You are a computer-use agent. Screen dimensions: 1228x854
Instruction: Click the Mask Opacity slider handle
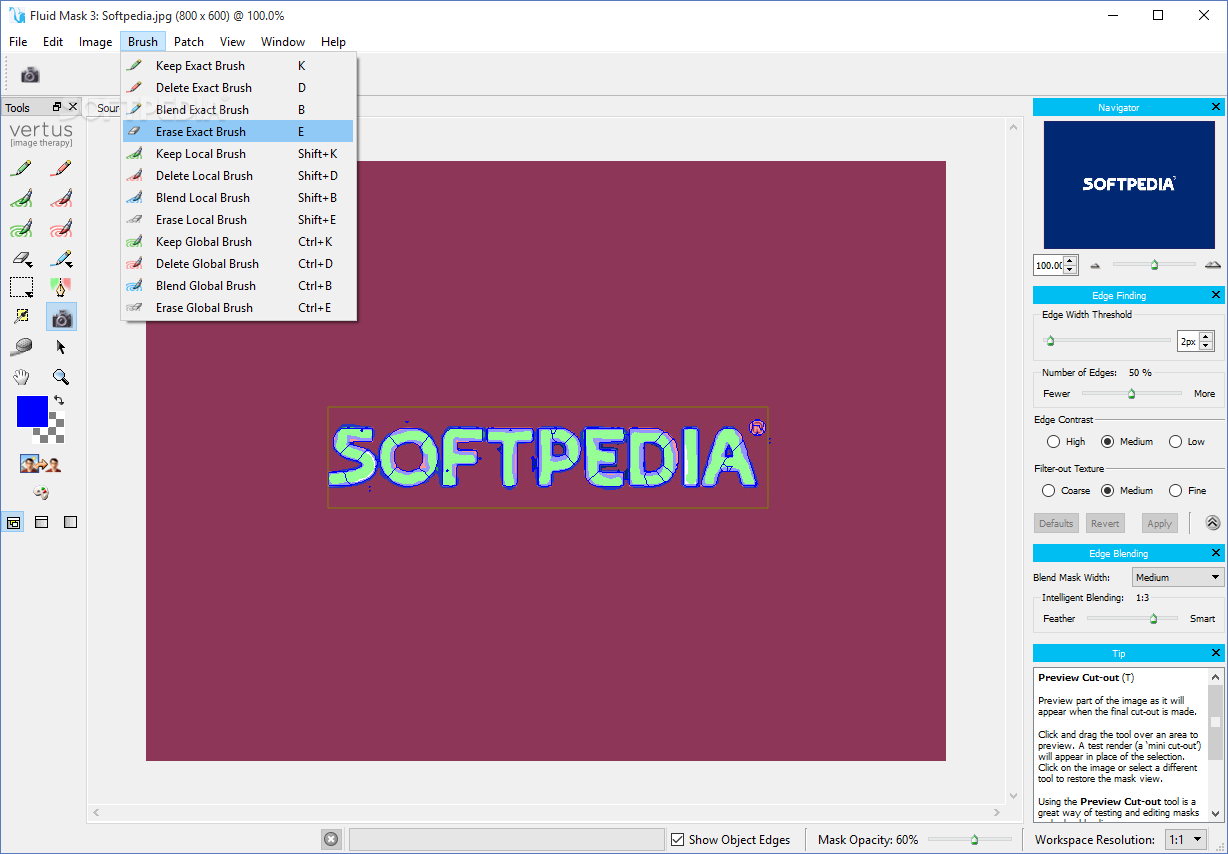[x=975, y=840]
